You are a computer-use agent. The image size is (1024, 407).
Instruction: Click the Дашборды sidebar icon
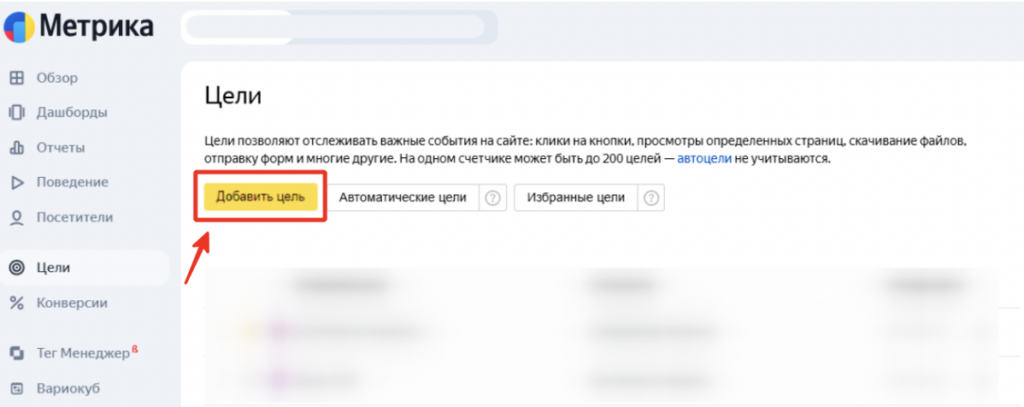17,112
